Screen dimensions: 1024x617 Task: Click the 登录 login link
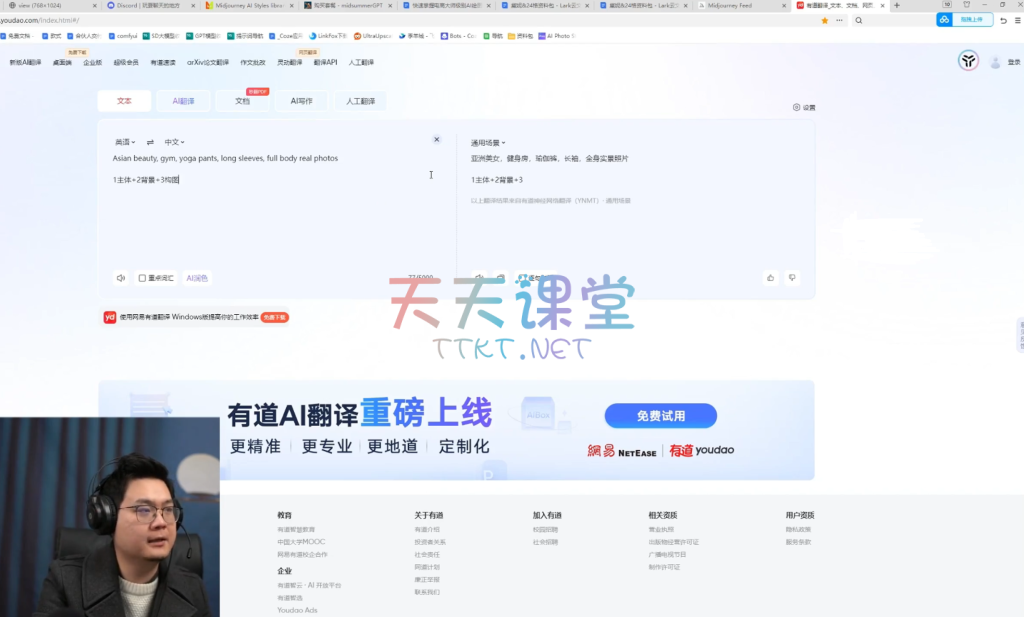coord(1014,62)
